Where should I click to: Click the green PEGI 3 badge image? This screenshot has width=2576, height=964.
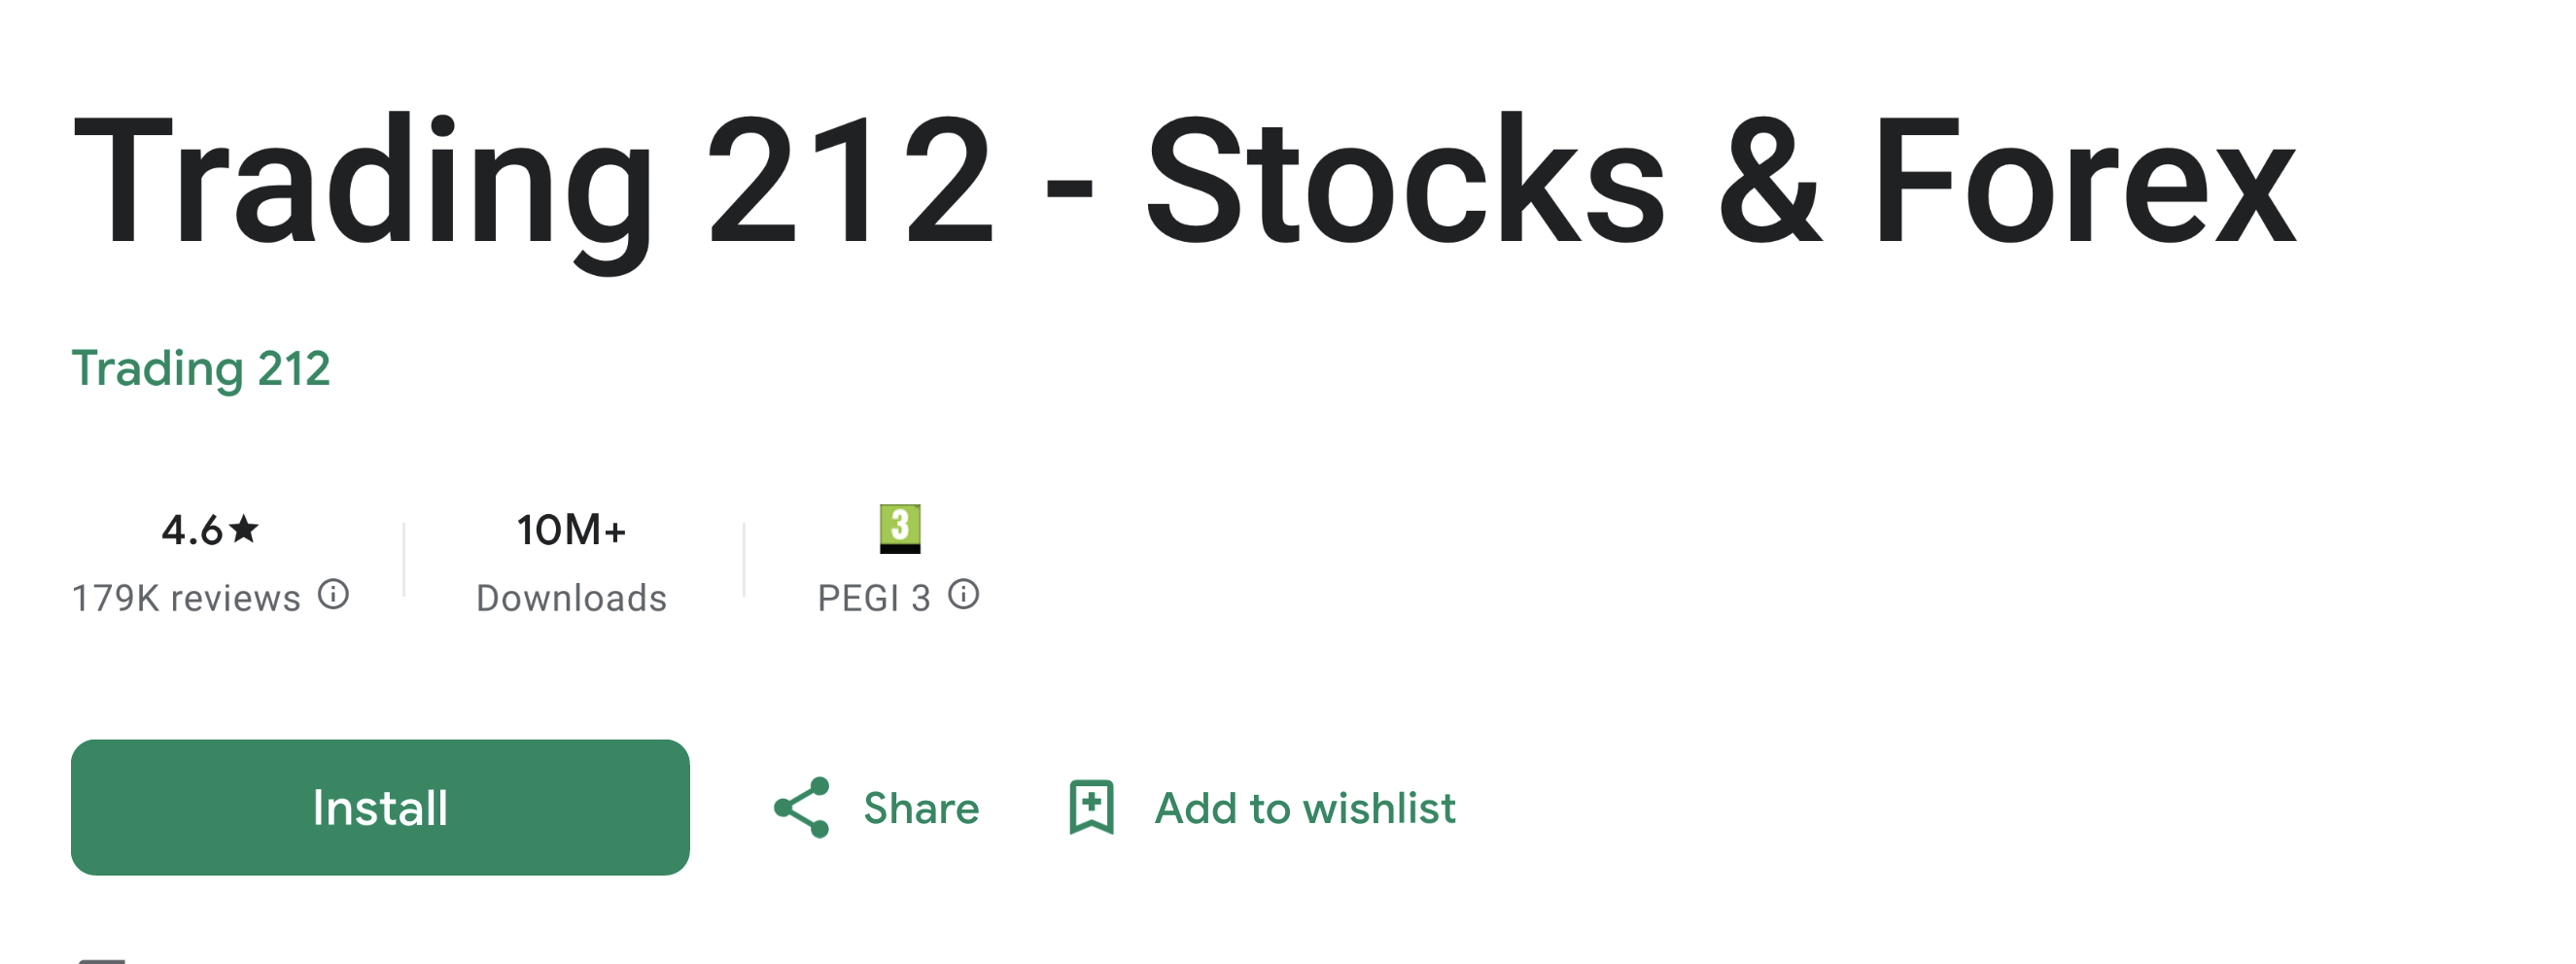900,528
